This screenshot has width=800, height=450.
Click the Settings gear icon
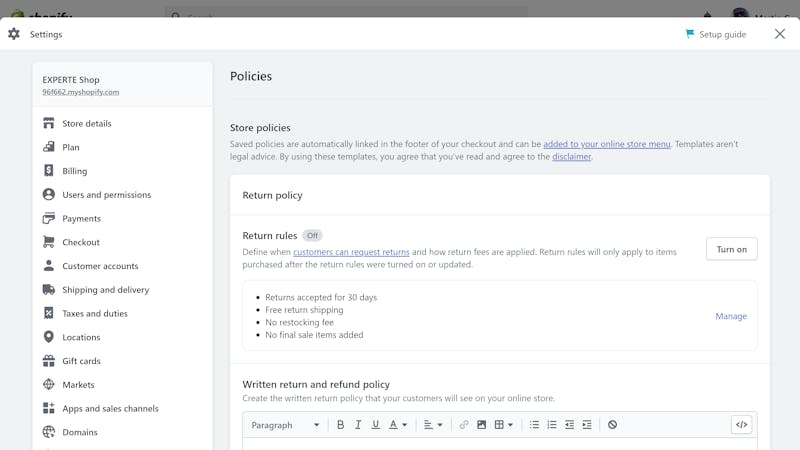(14, 34)
